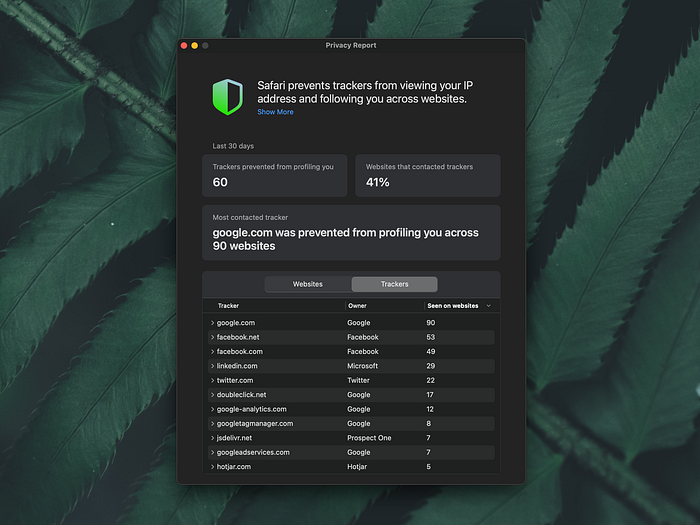This screenshot has height=525, width=700.
Task: Select the Trackers tab
Action: [x=394, y=284]
